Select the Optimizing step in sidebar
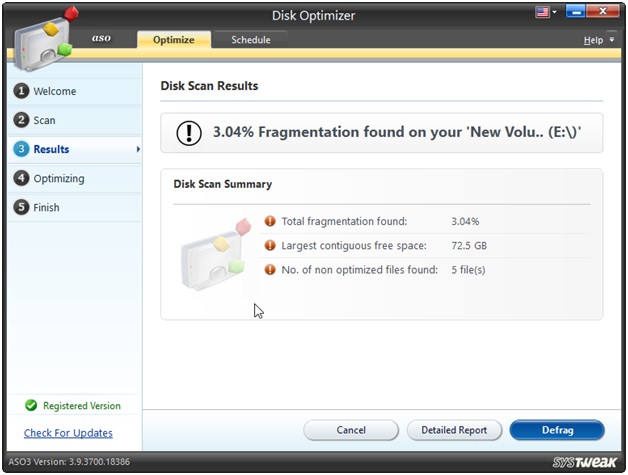Screen dimensions: 628x475 point(58,178)
